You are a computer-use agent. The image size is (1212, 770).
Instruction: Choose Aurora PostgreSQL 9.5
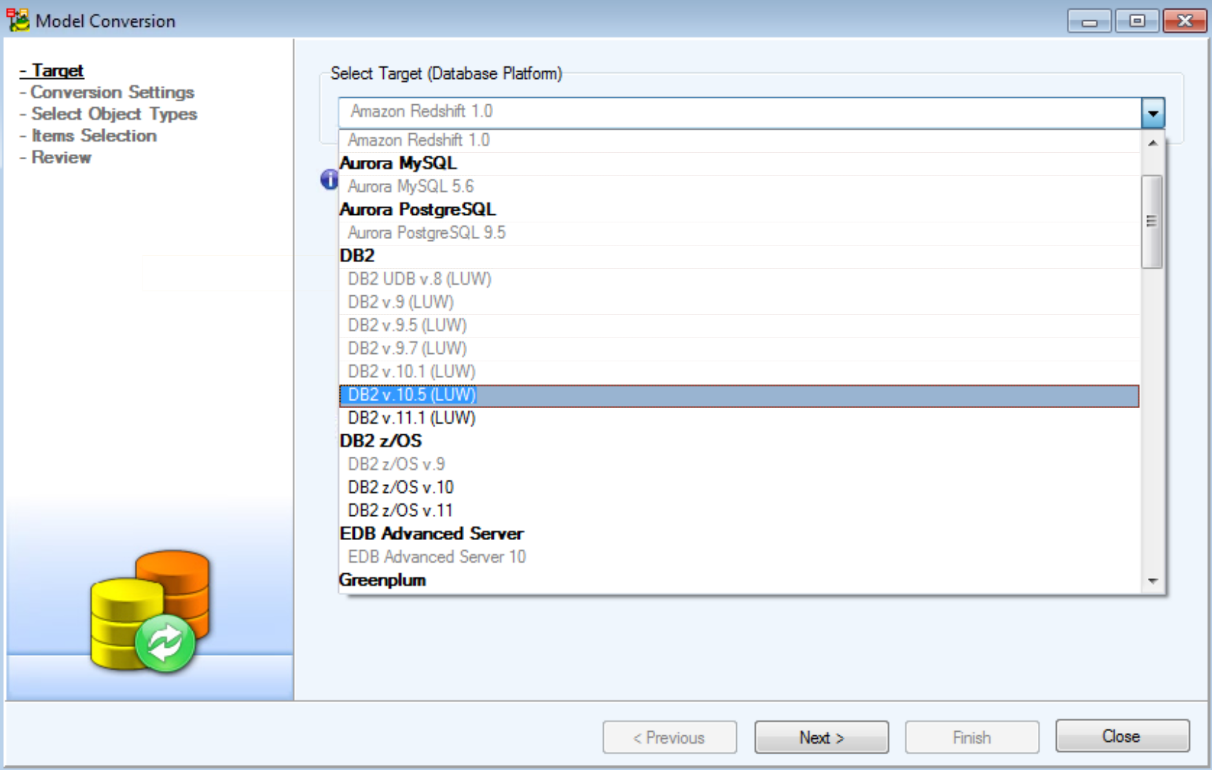tap(740, 232)
